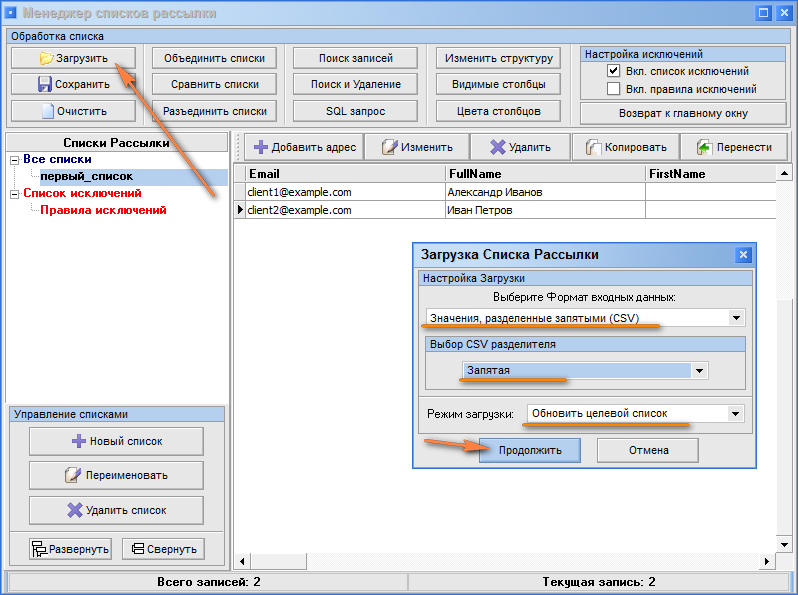
Task: Select Все списки tree item
Action: pyautogui.click(x=58, y=159)
